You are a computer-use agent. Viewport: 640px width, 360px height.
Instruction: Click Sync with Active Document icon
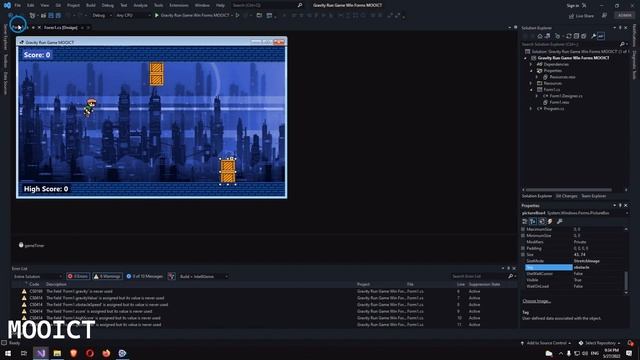tap(569, 36)
